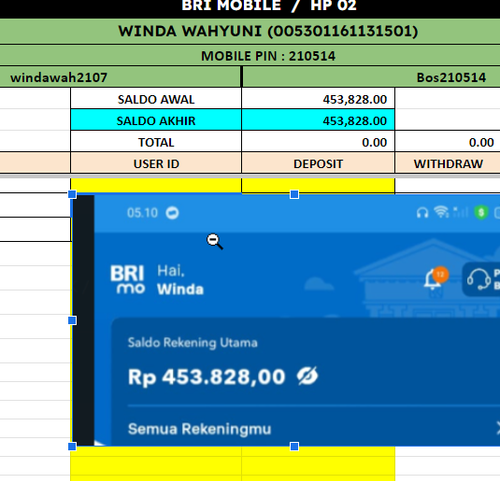500x481 pixels.
Task: Select the left-middle image resize handle
Action: point(72,321)
